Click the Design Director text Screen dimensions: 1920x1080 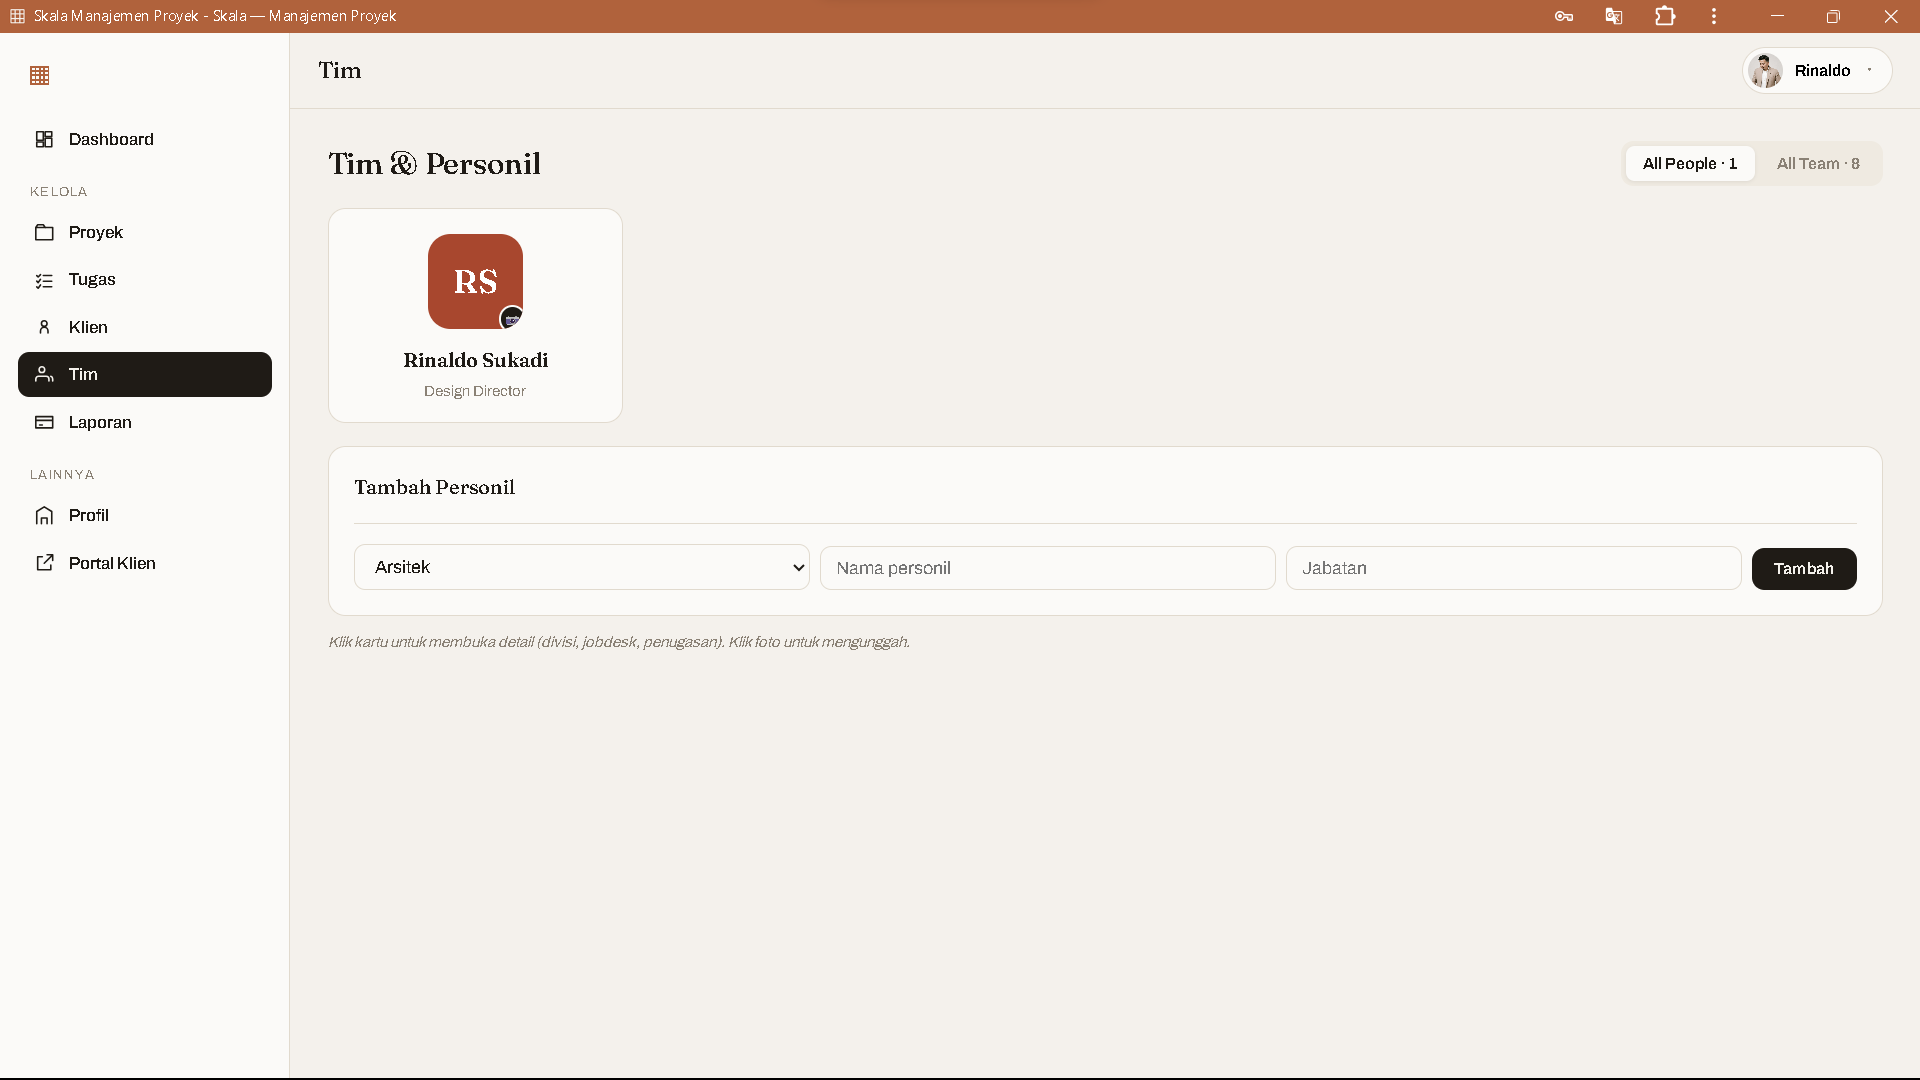(475, 391)
